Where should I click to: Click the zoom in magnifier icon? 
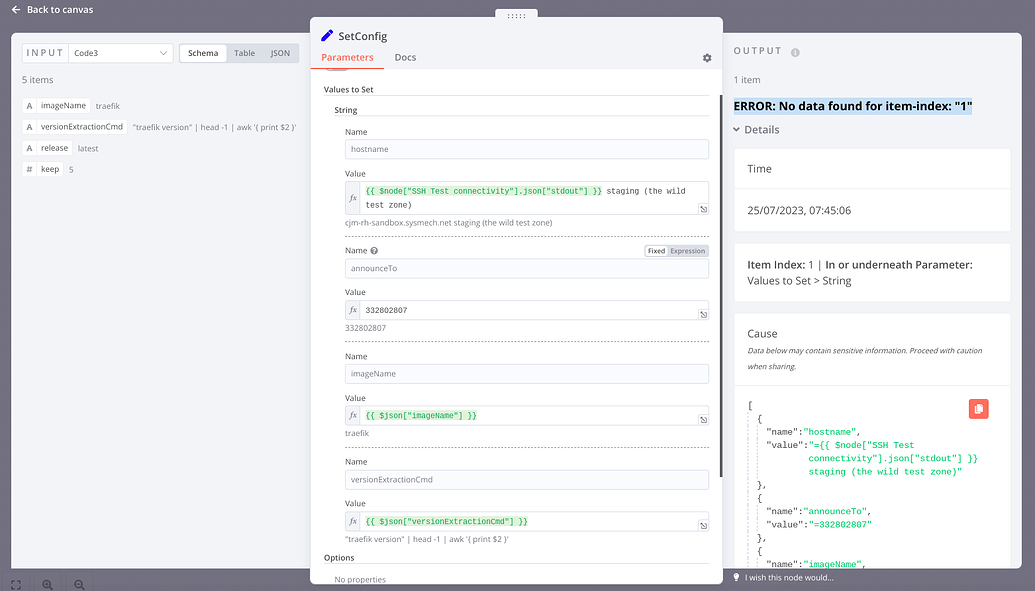pyautogui.click(x=47, y=584)
